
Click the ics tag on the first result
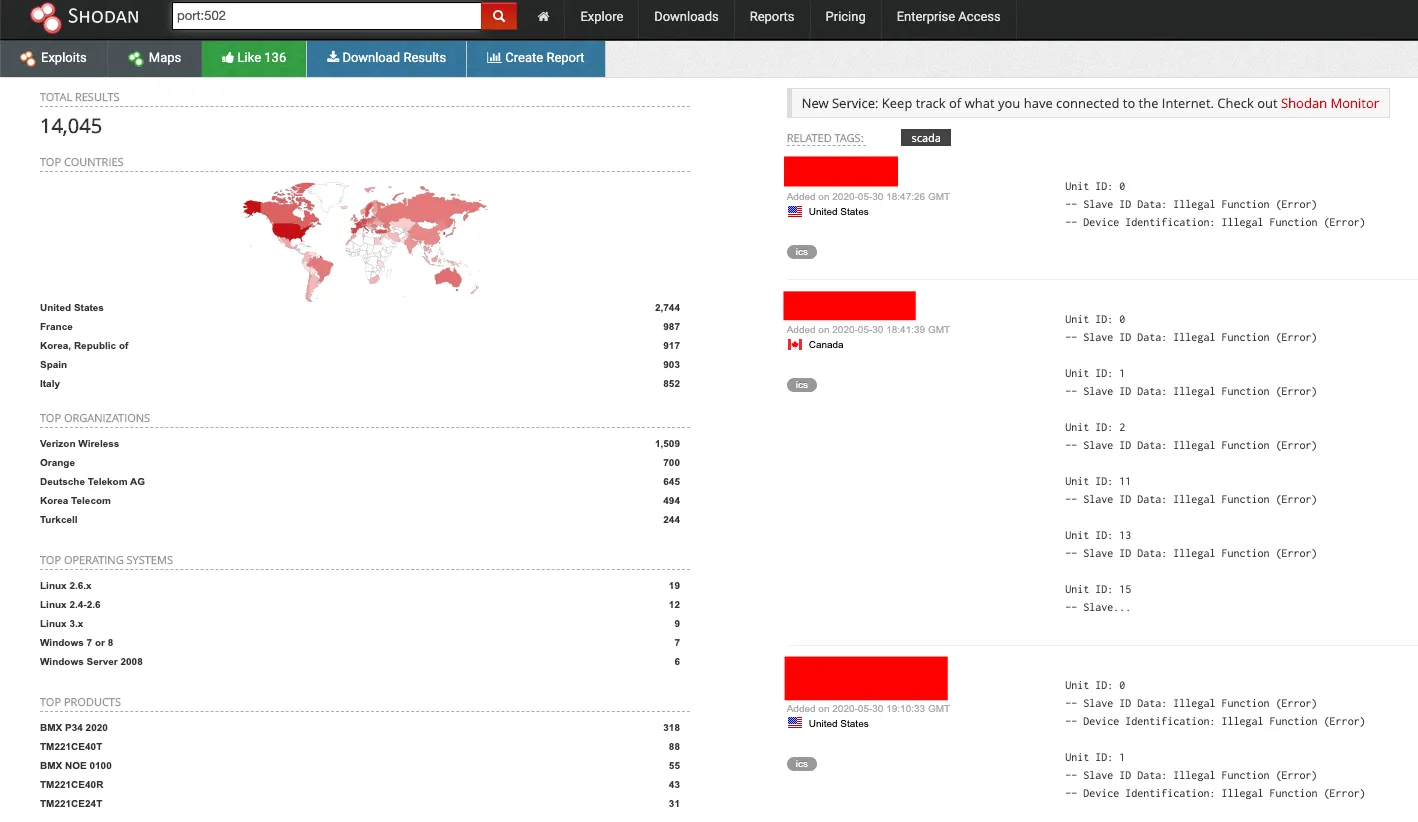coord(801,251)
